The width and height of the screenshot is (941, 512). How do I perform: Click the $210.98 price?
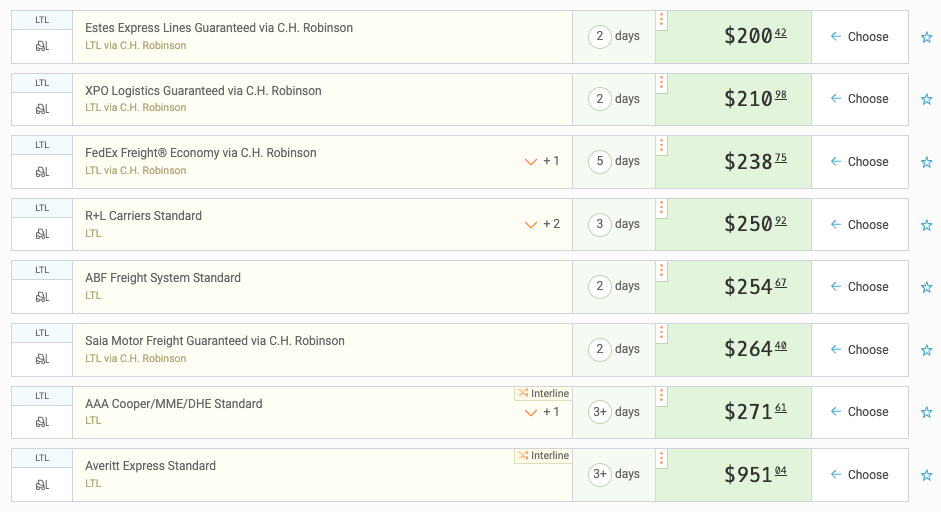[755, 98]
